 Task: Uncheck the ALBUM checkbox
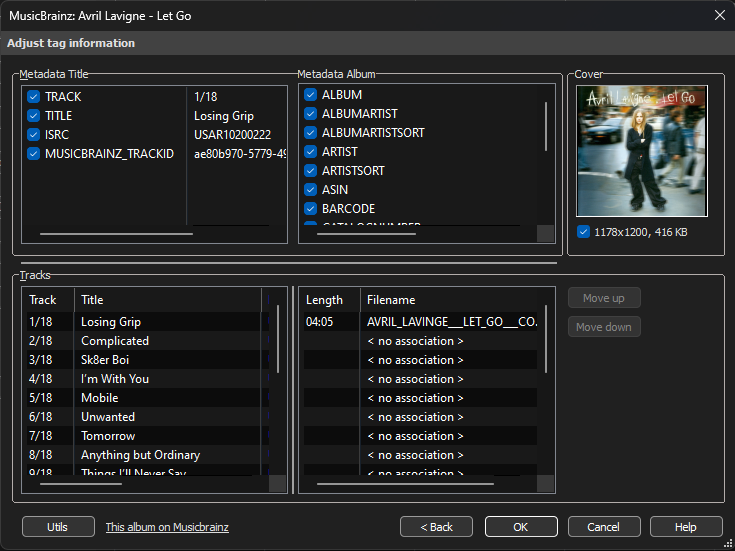pyautogui.click(x=310, y=95)
